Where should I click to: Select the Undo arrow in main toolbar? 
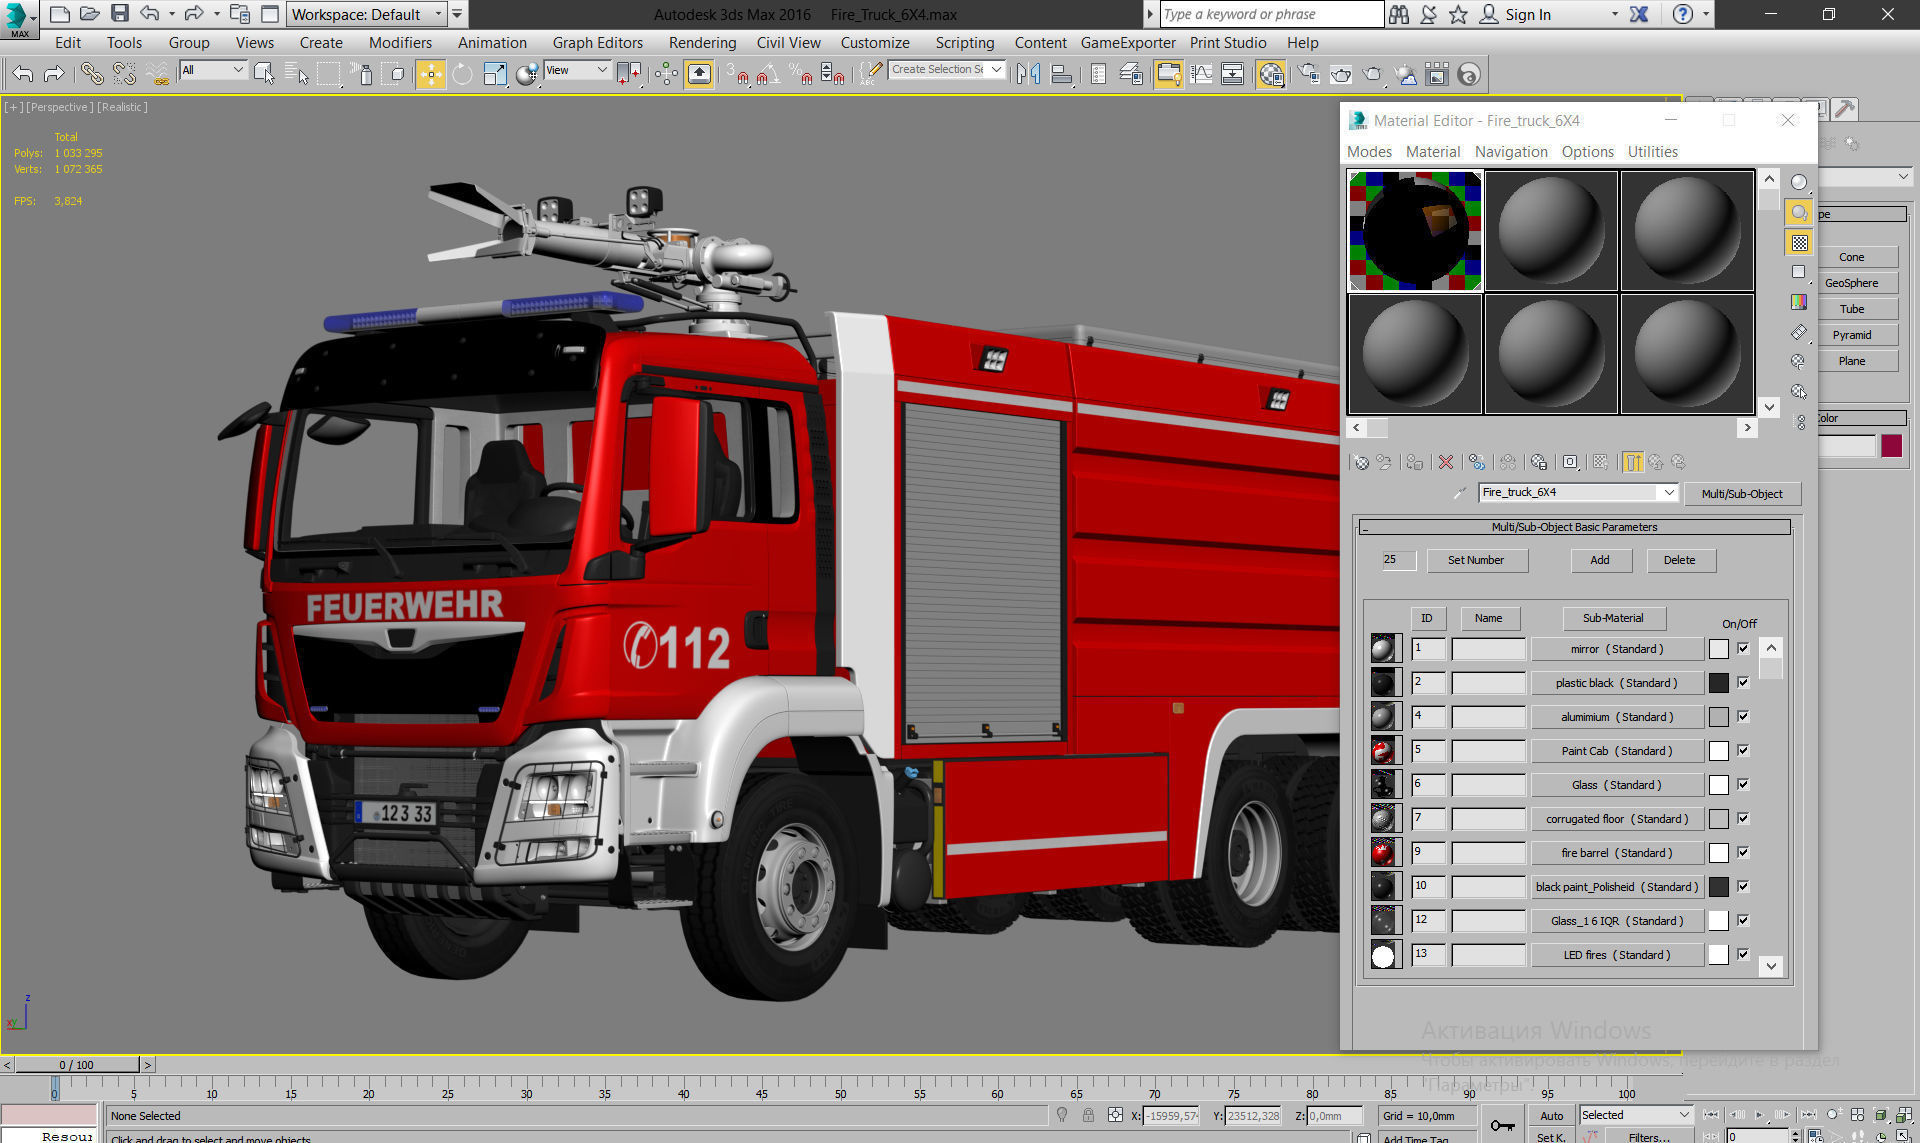click(22, 74)
